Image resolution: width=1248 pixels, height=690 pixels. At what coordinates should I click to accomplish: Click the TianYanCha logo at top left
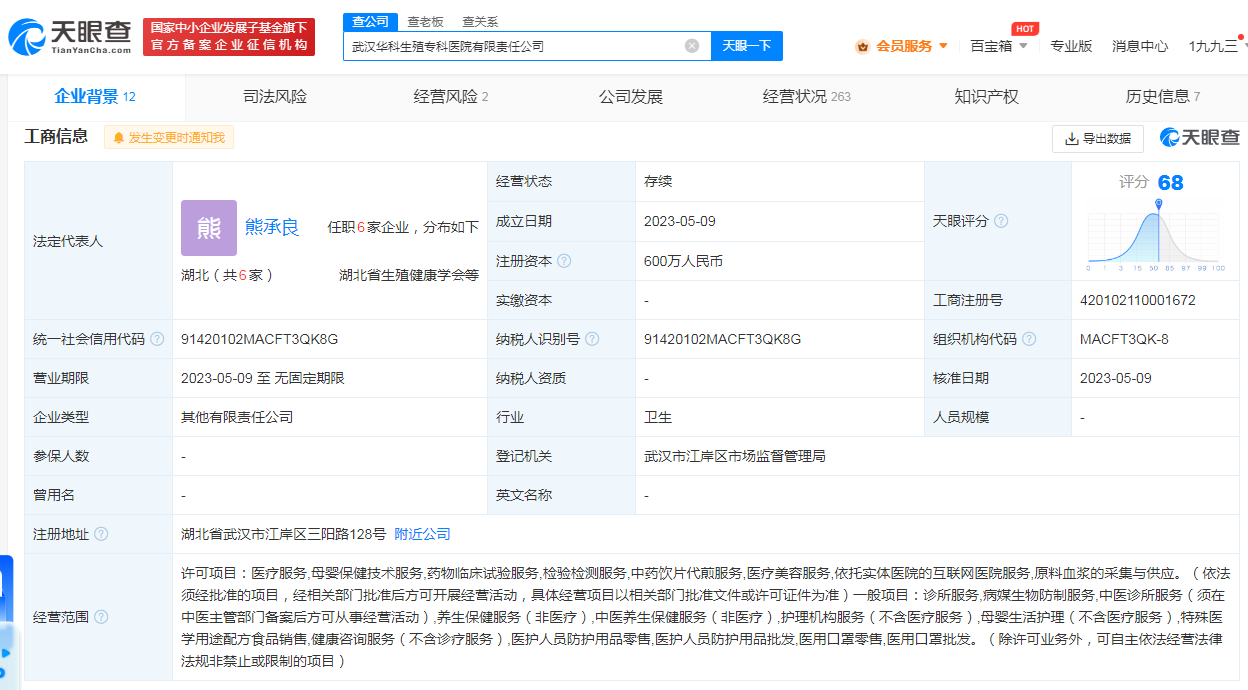point(70,37)
